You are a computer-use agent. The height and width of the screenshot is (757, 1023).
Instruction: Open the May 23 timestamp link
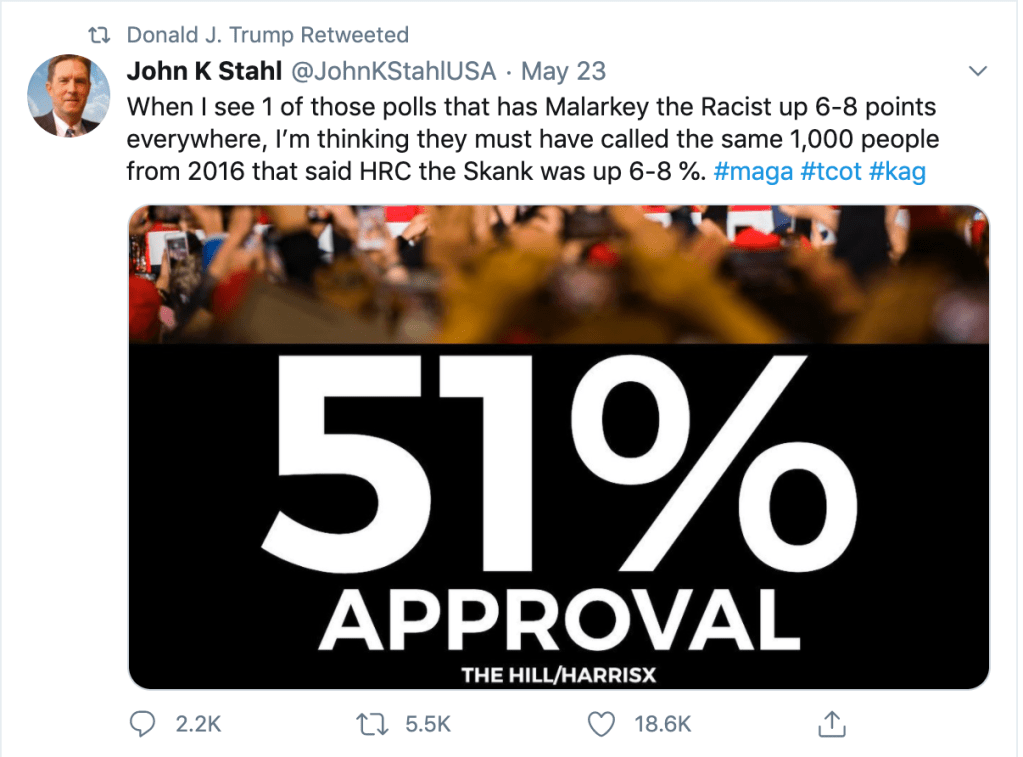tap(563, 72)
